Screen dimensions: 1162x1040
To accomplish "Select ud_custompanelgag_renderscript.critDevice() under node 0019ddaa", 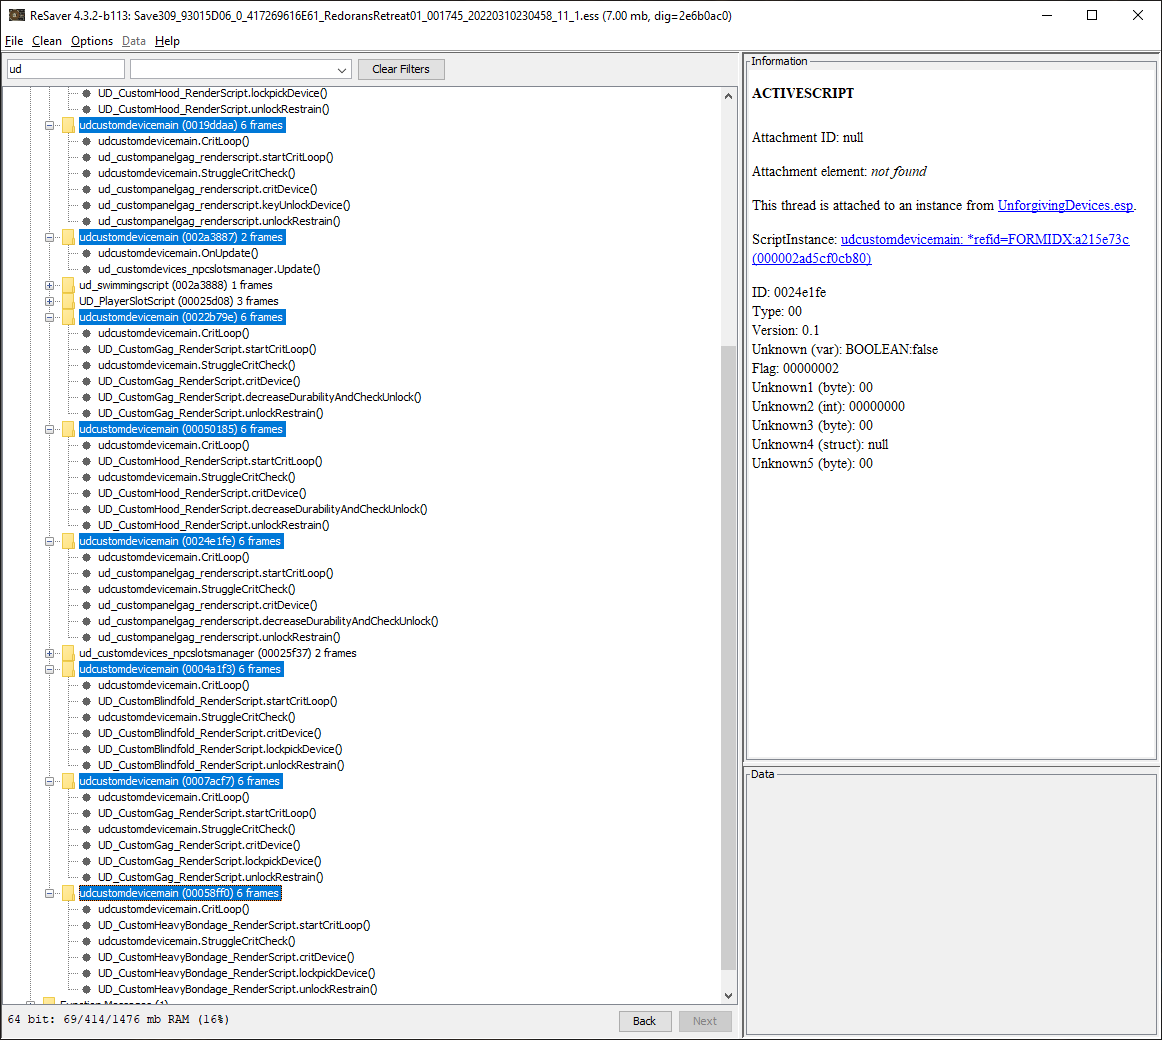I will 208,189.
